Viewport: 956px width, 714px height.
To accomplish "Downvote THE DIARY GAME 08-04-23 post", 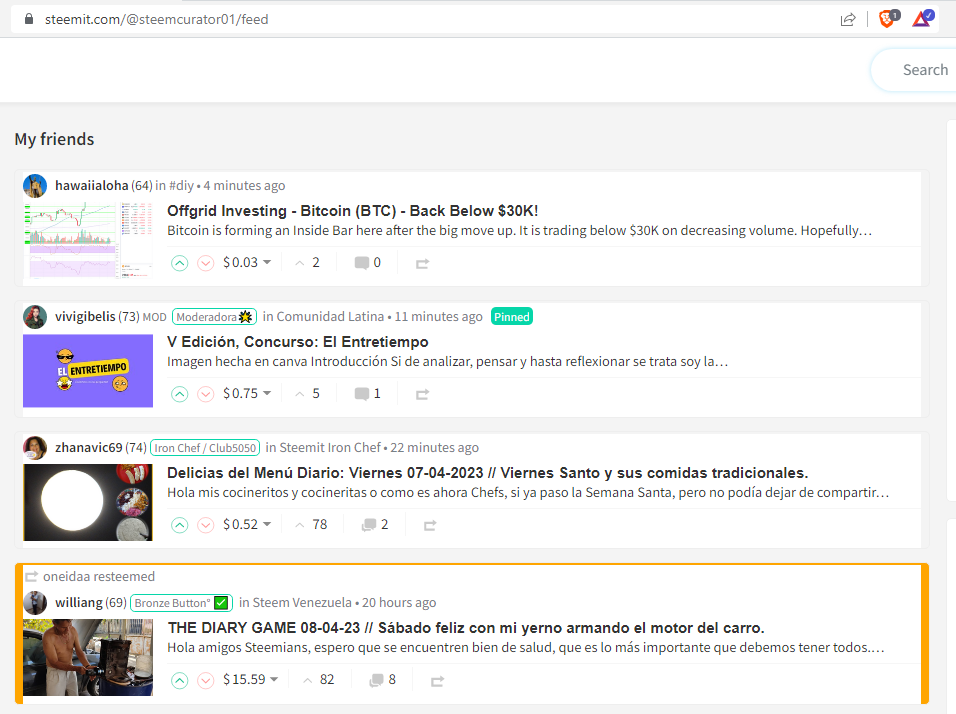I will coord(205,680).
